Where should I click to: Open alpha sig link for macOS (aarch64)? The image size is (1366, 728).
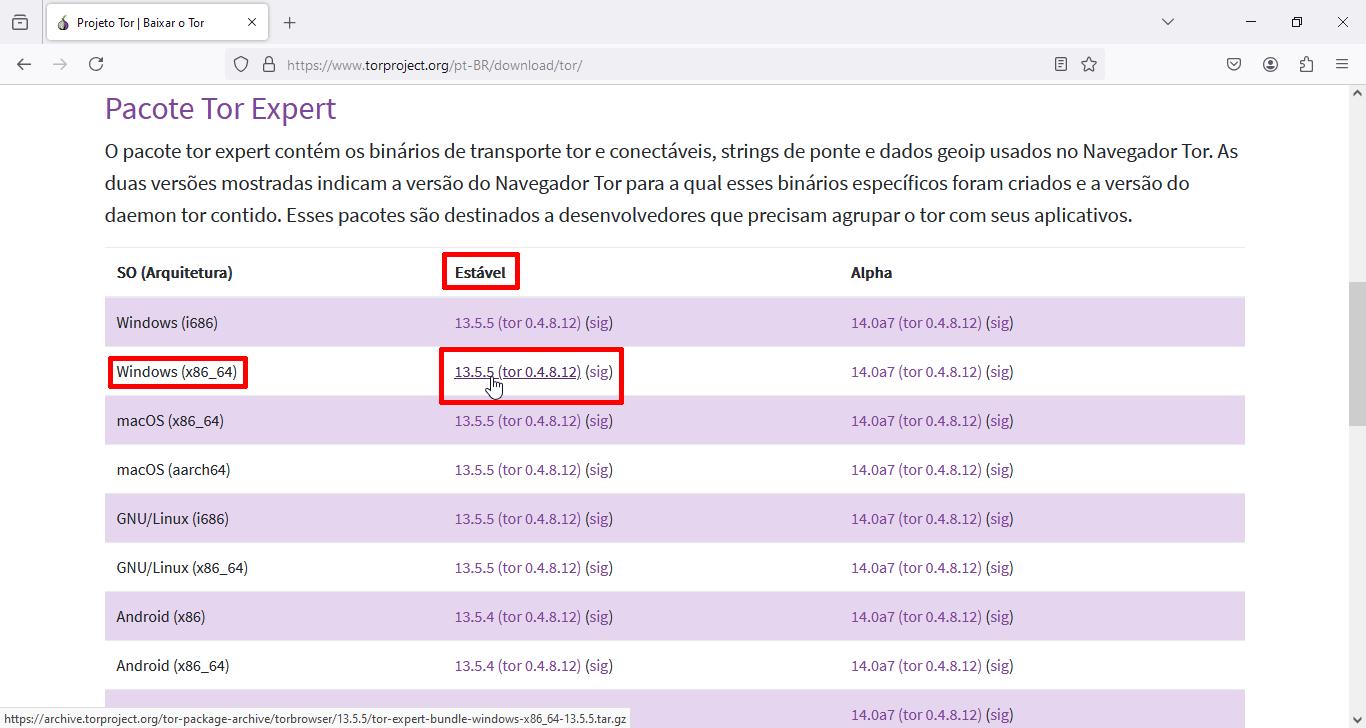1000,470
